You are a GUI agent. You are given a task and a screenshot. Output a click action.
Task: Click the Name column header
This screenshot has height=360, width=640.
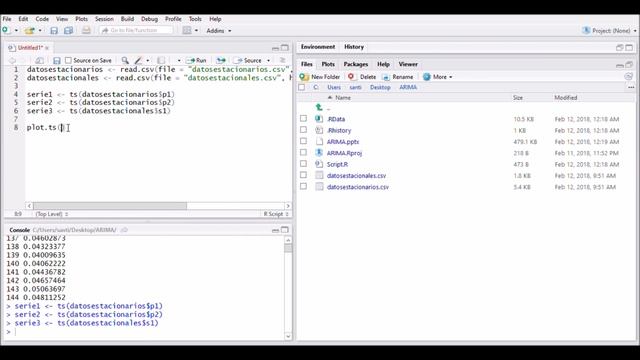click(342, 98)
